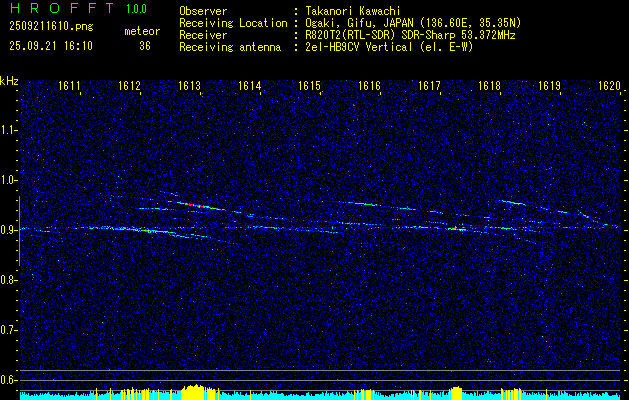Viewport: 629px width, 400px height.
Task: Click the 'Observer' field label
Action: click(x=203, y=11)
